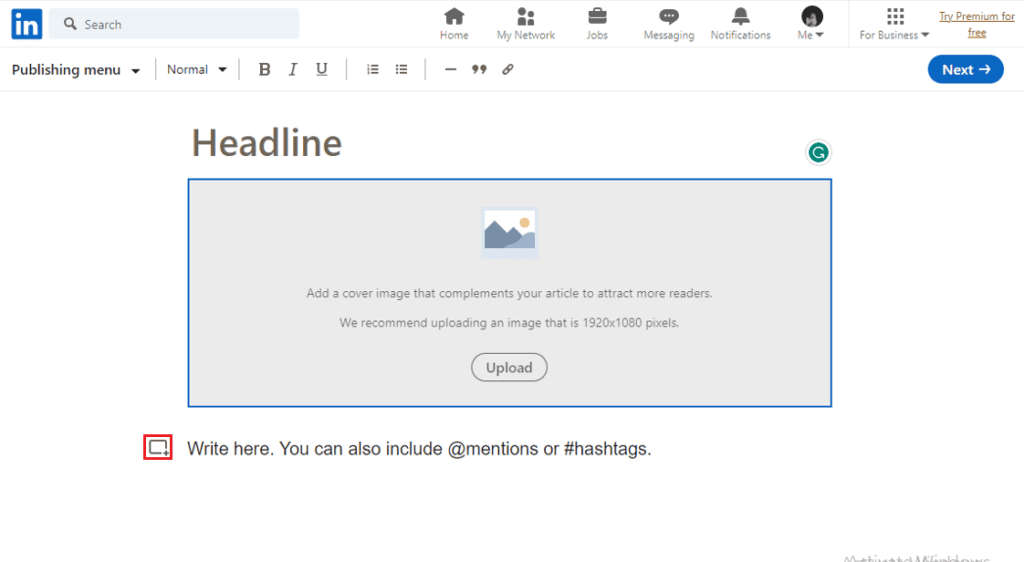
Task: Click the add media icon beside text
Action: click(158, 448)
